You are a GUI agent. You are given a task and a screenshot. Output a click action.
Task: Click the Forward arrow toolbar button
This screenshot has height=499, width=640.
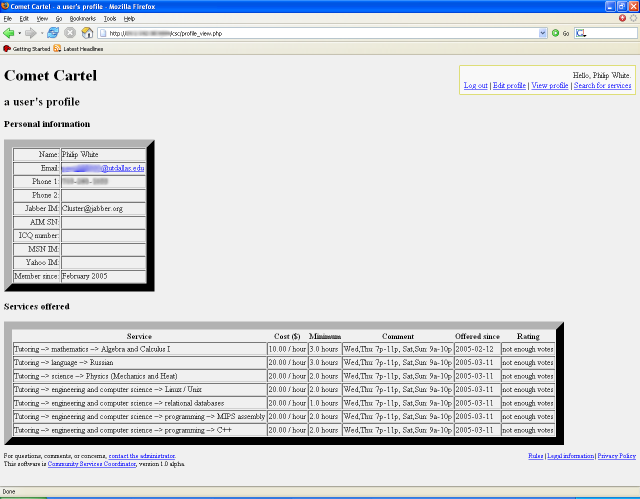tap(30, 33)
